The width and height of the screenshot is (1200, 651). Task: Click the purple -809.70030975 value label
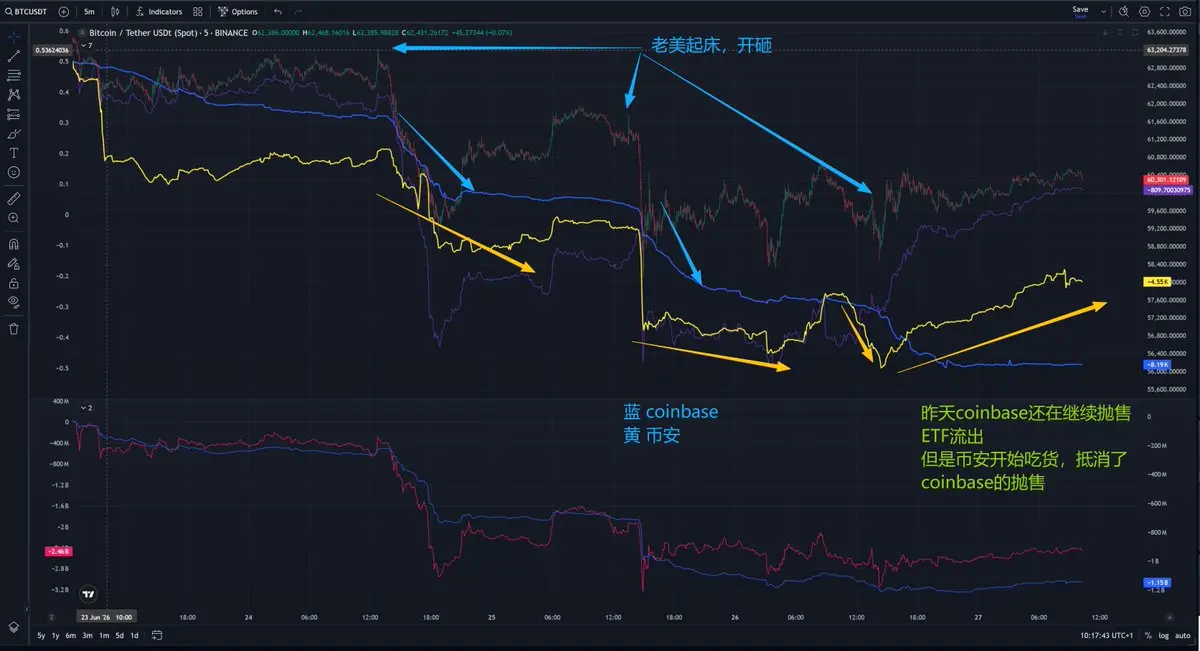[1170, 189]
